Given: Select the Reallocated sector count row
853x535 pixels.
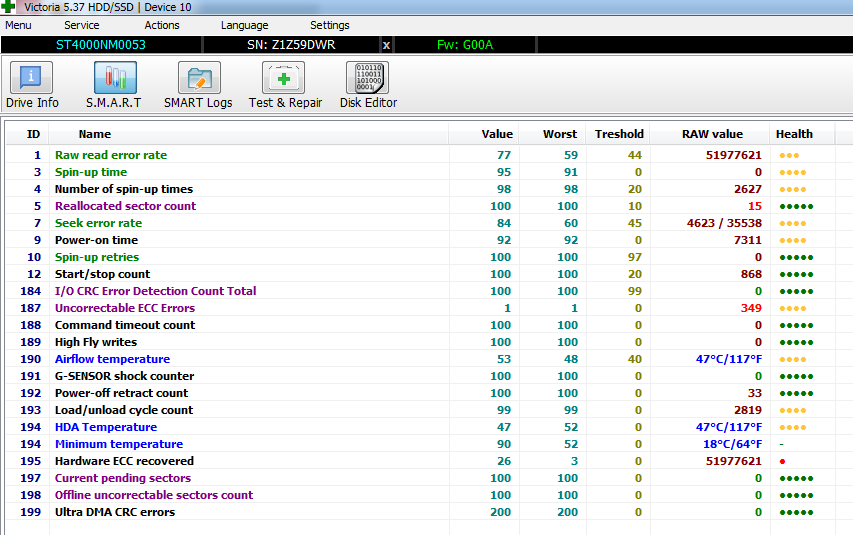Looking at the screenshot, I should click(x=125, y=206).
